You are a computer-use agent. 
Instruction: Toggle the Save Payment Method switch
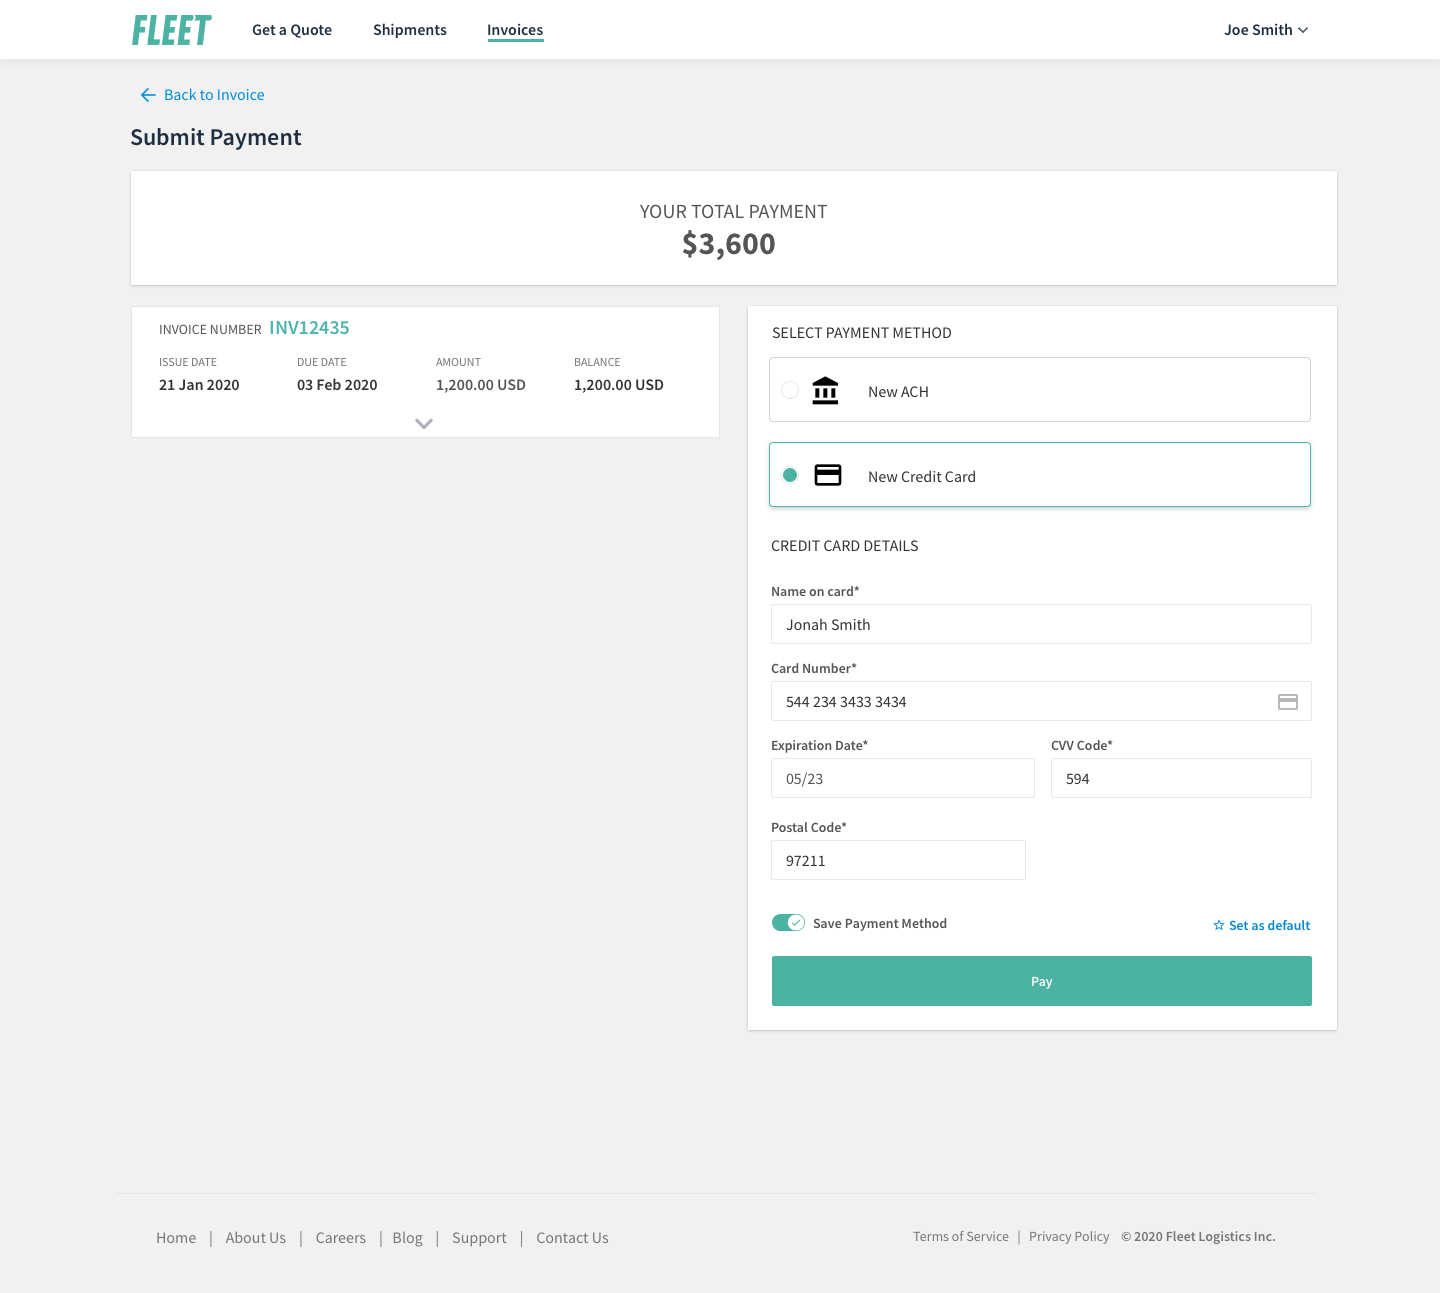tap(788, 923)
